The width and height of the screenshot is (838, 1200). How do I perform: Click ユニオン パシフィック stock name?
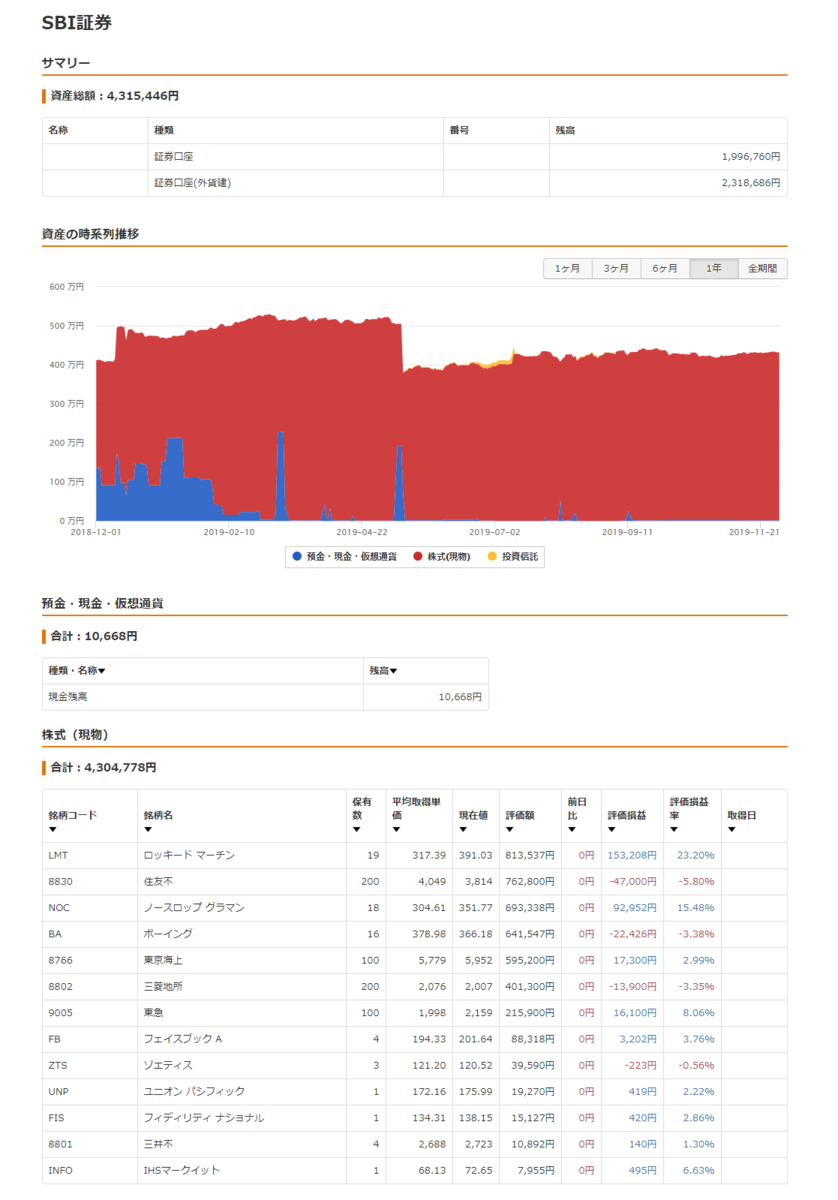(x=194, y=1091)
